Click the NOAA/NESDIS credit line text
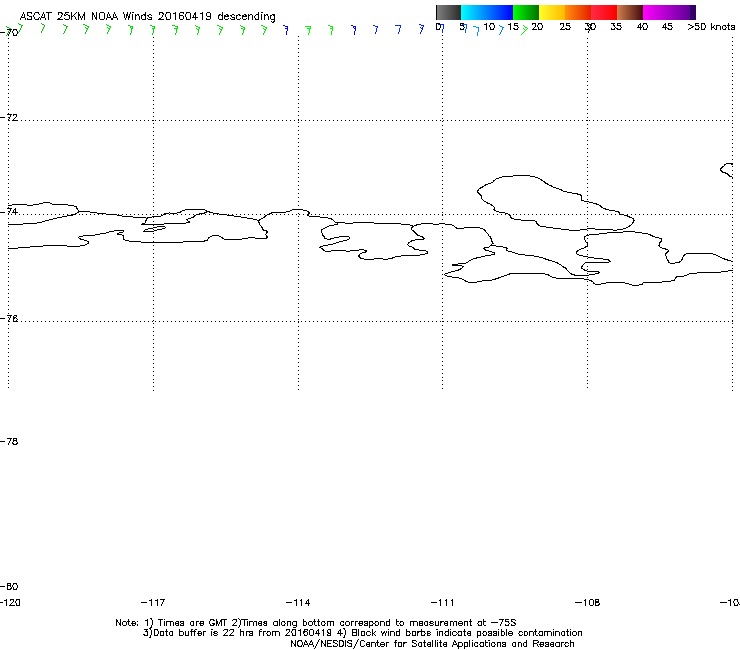The height and width of the screenshot is (650, 740). [x=432, y=644]
